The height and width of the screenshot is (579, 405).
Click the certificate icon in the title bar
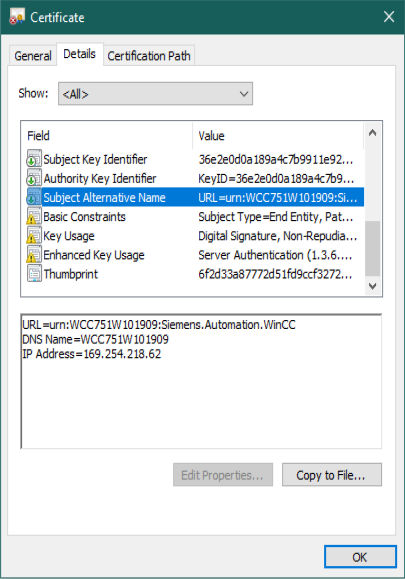click(17, 17)
